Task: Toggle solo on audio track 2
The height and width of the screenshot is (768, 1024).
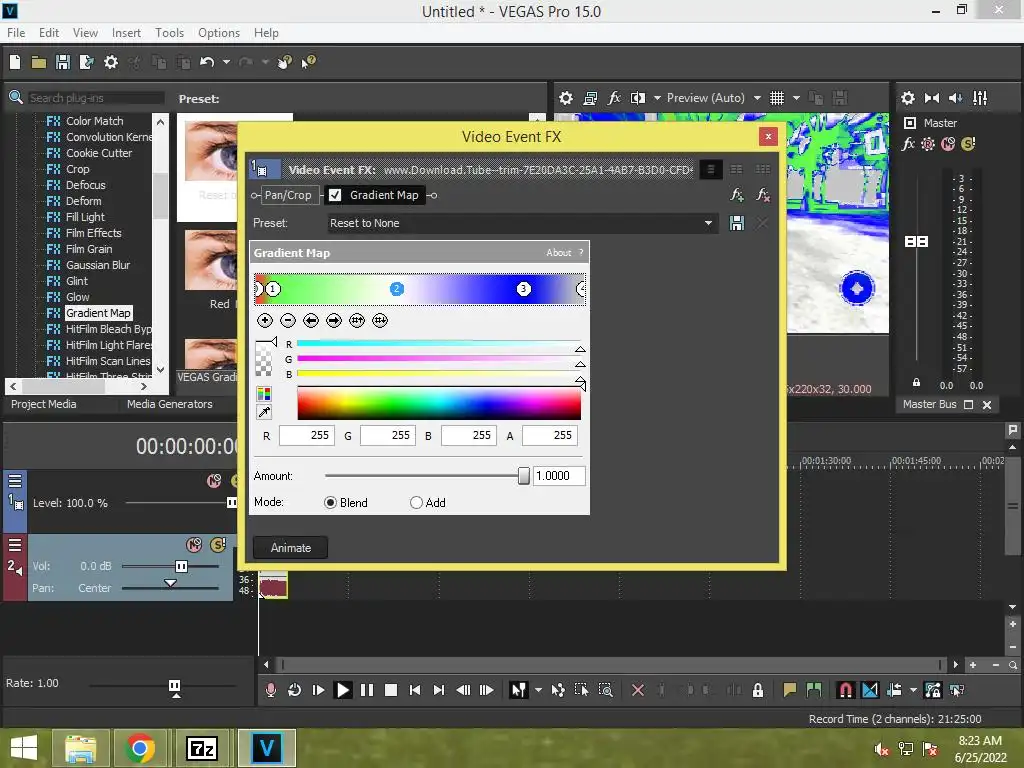Action: (x=217, y=545)
